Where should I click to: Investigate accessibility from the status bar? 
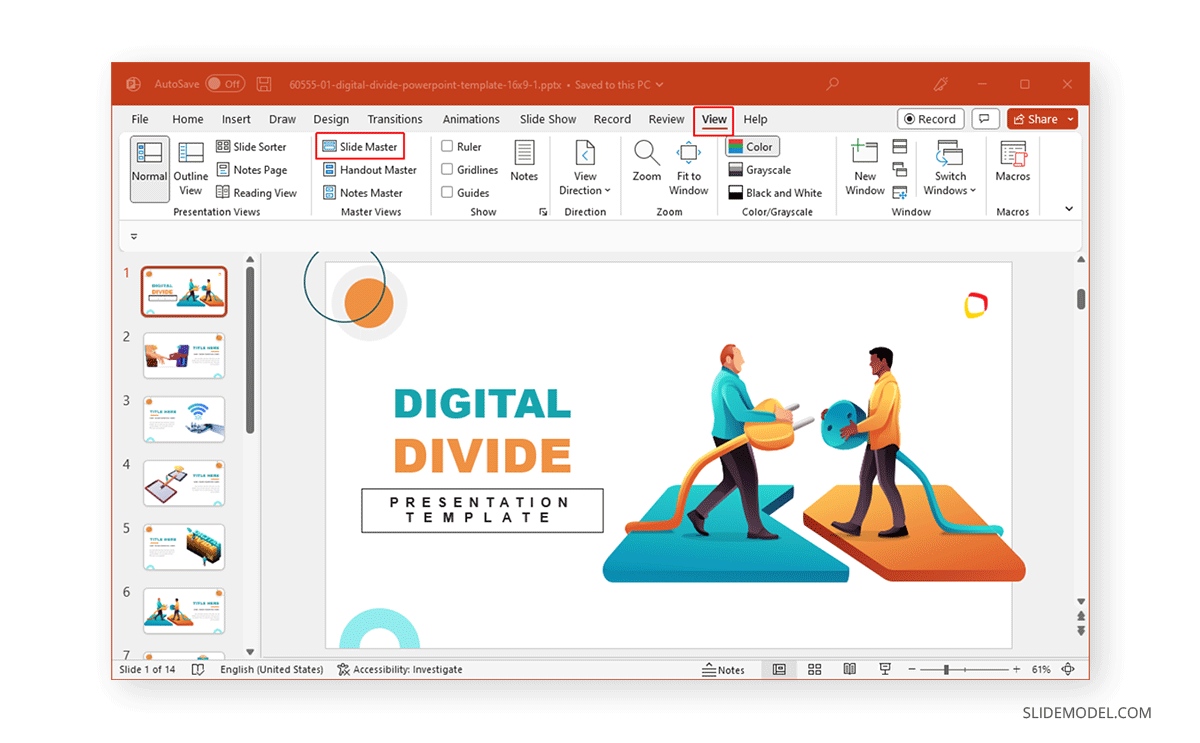tap(400, 669)
